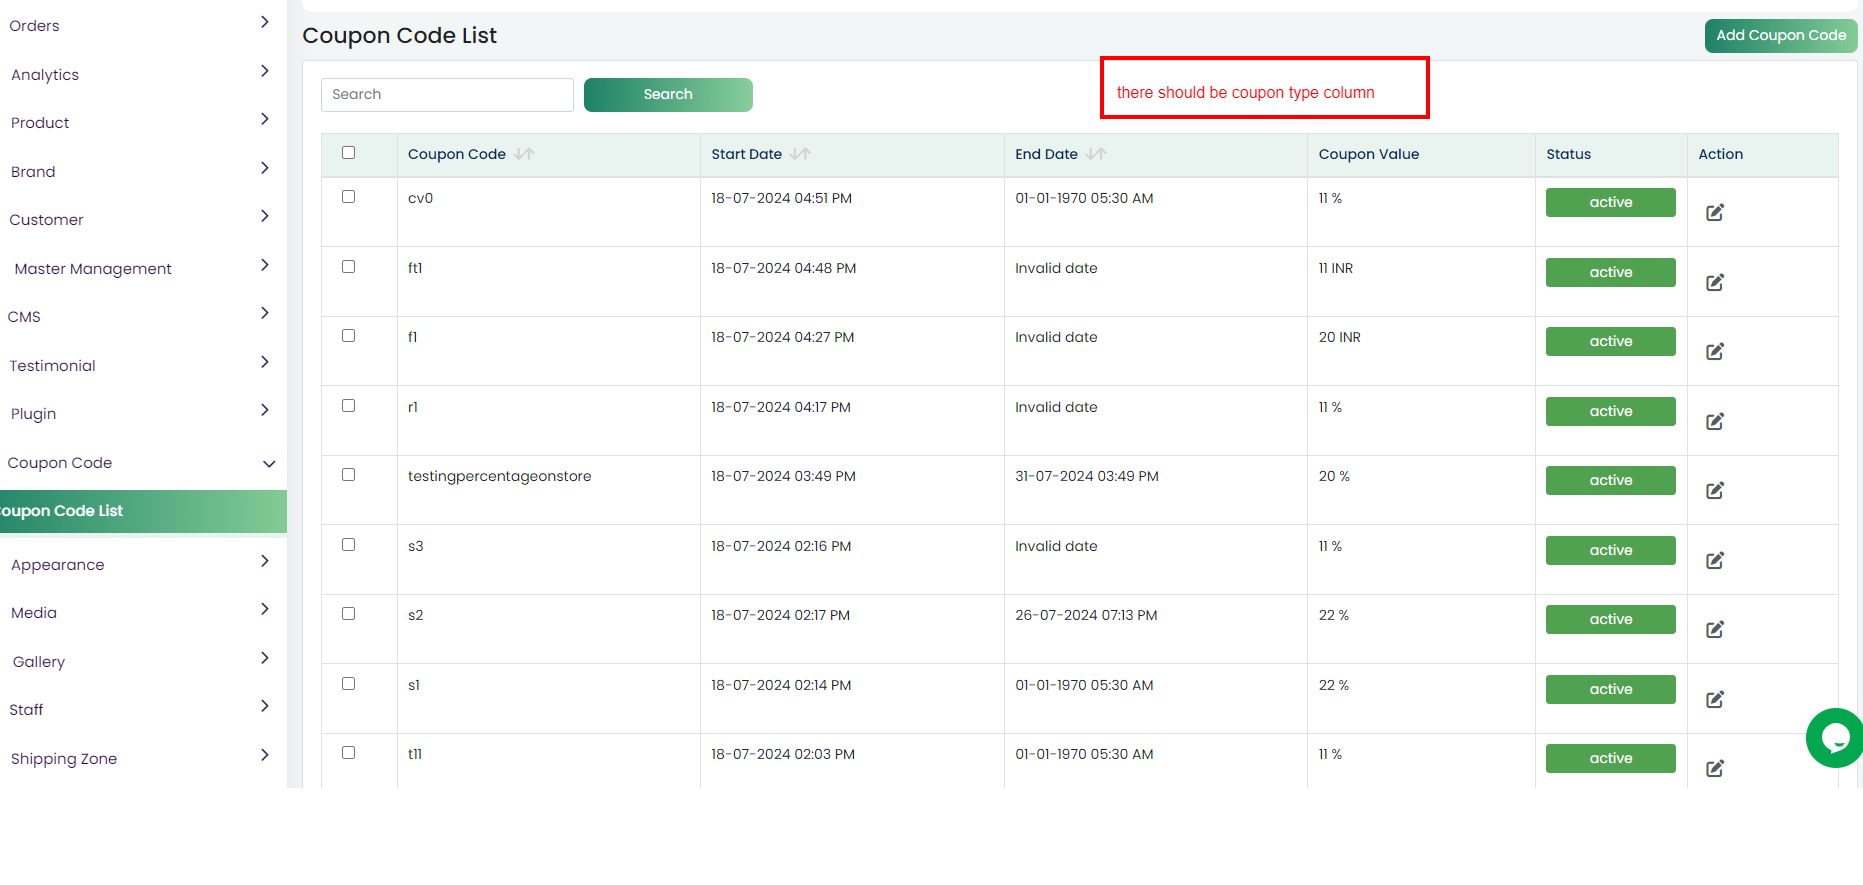
Task: Open the s3 coupon edit icon
Action: pos(1714,560)
